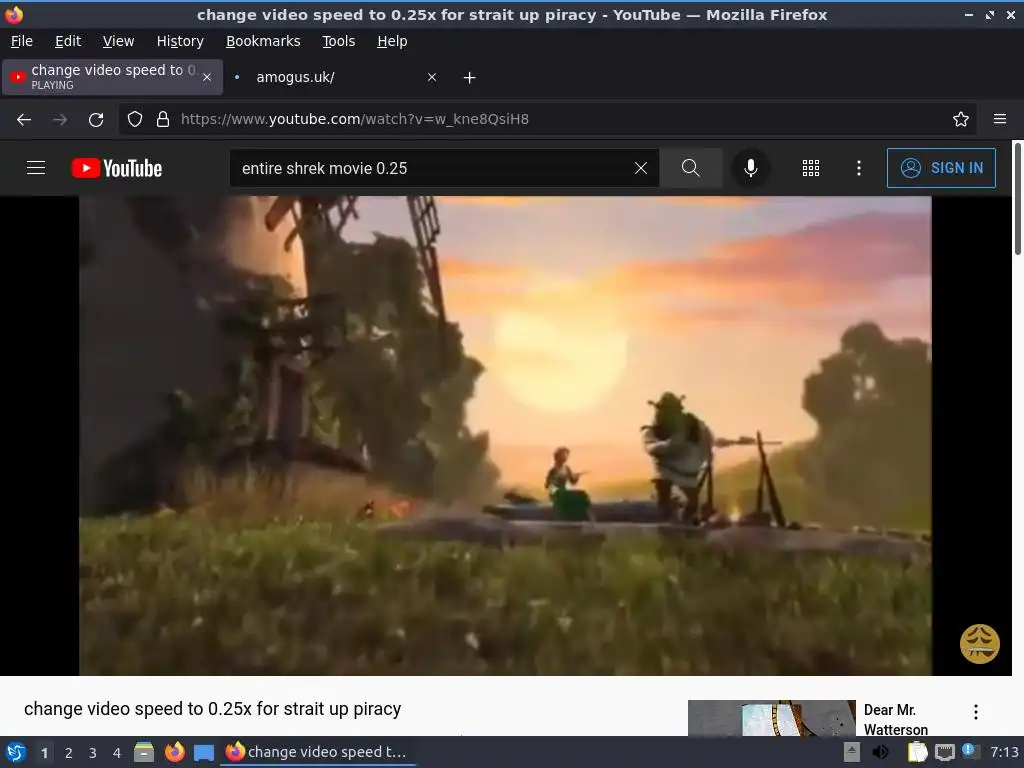The width and height of the screenshot is (1024, 768).
Task: Open the View menu
Action: 118,41
